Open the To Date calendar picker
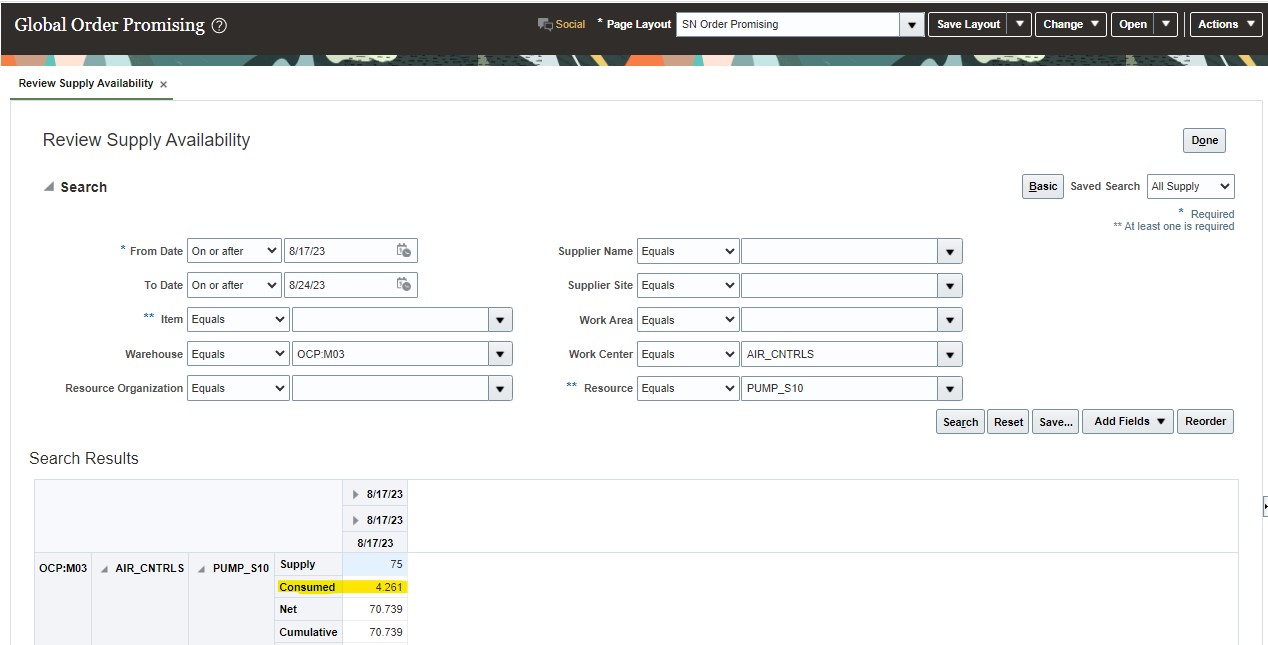 point(404,284)
